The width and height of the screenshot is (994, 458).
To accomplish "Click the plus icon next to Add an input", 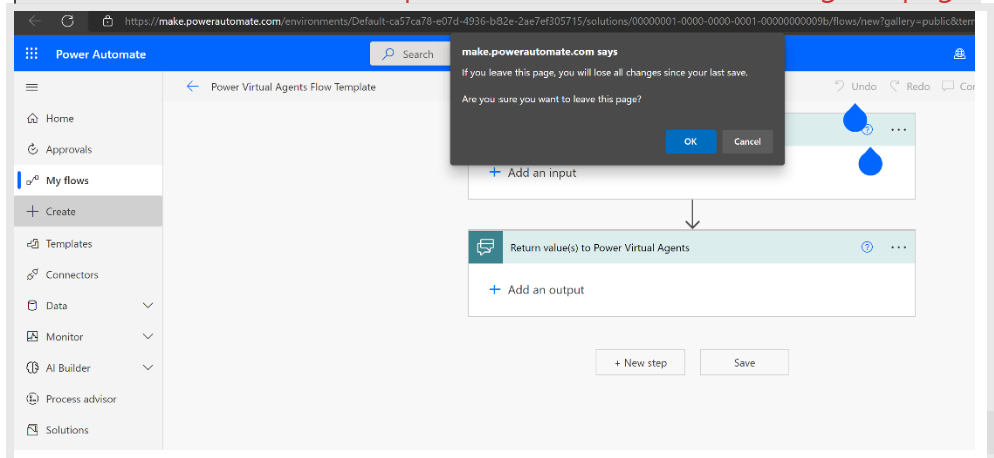I will 495,172.
